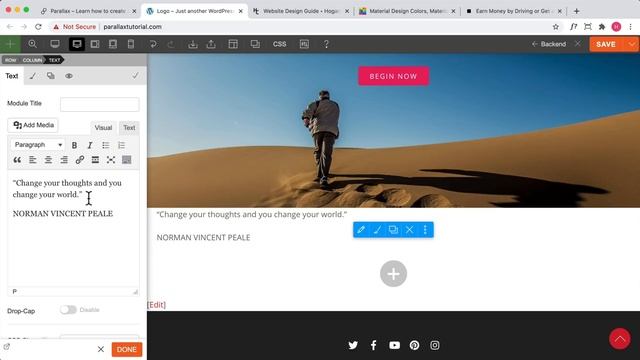Click the gray circular add row plus
This screenshot has height=360, width=640.
[393, 274]
